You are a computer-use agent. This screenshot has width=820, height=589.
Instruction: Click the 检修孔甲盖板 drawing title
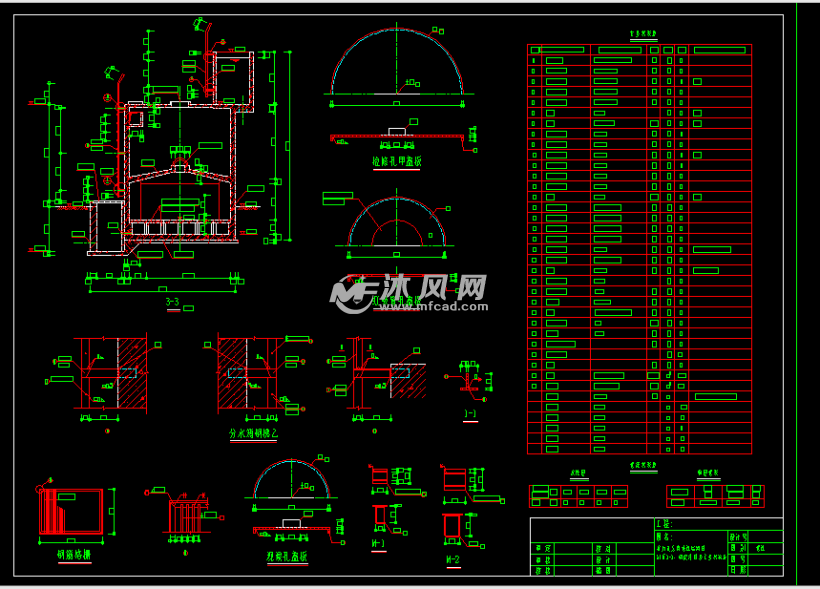tap(397, 161)
